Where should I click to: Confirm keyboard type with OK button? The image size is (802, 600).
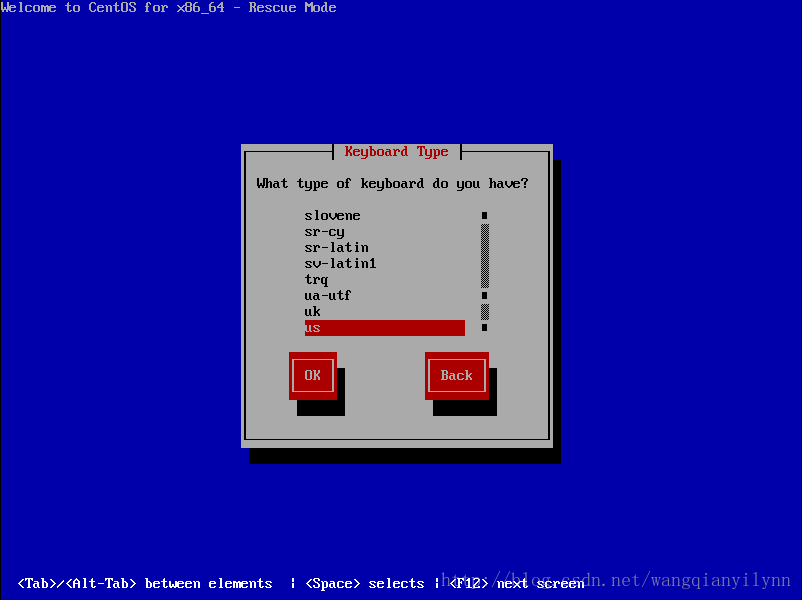(x=313, y=375)
